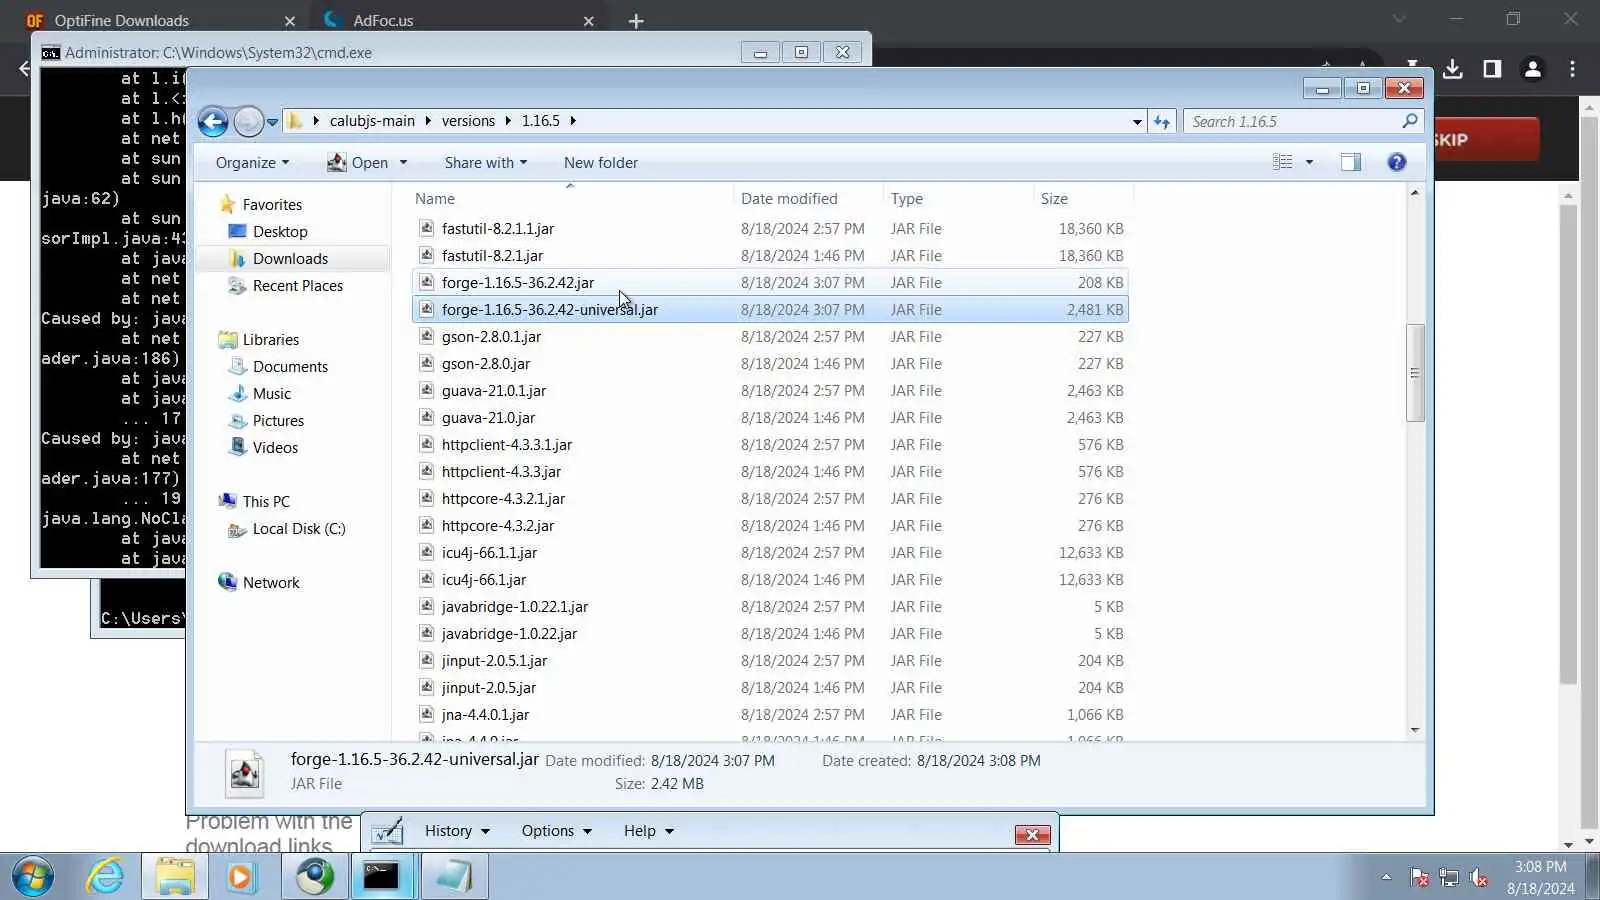Open Recent Places in the sidebar

pos(297,285)
